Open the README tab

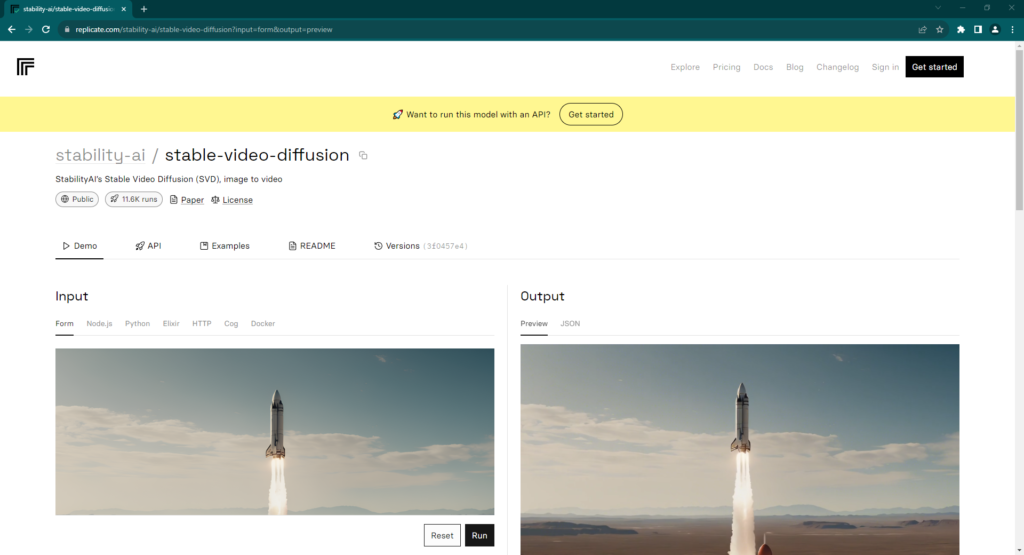pyautogui.click(x=312, y=246)
